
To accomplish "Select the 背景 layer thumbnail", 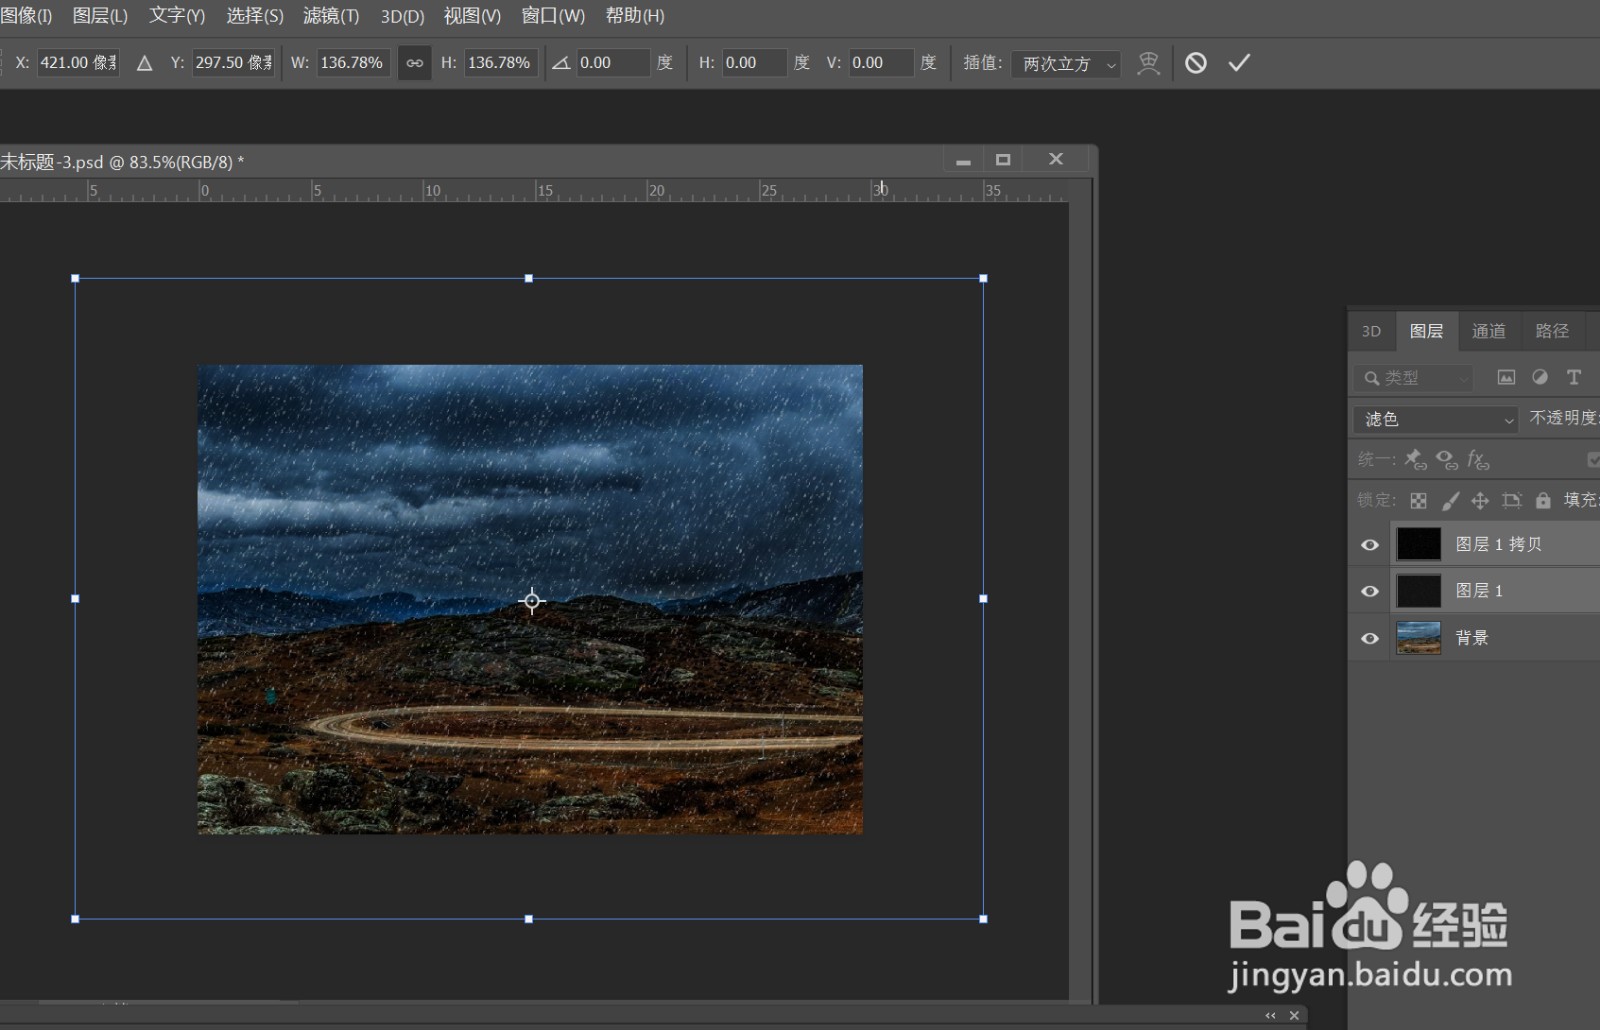I will tap(1418, 638).
